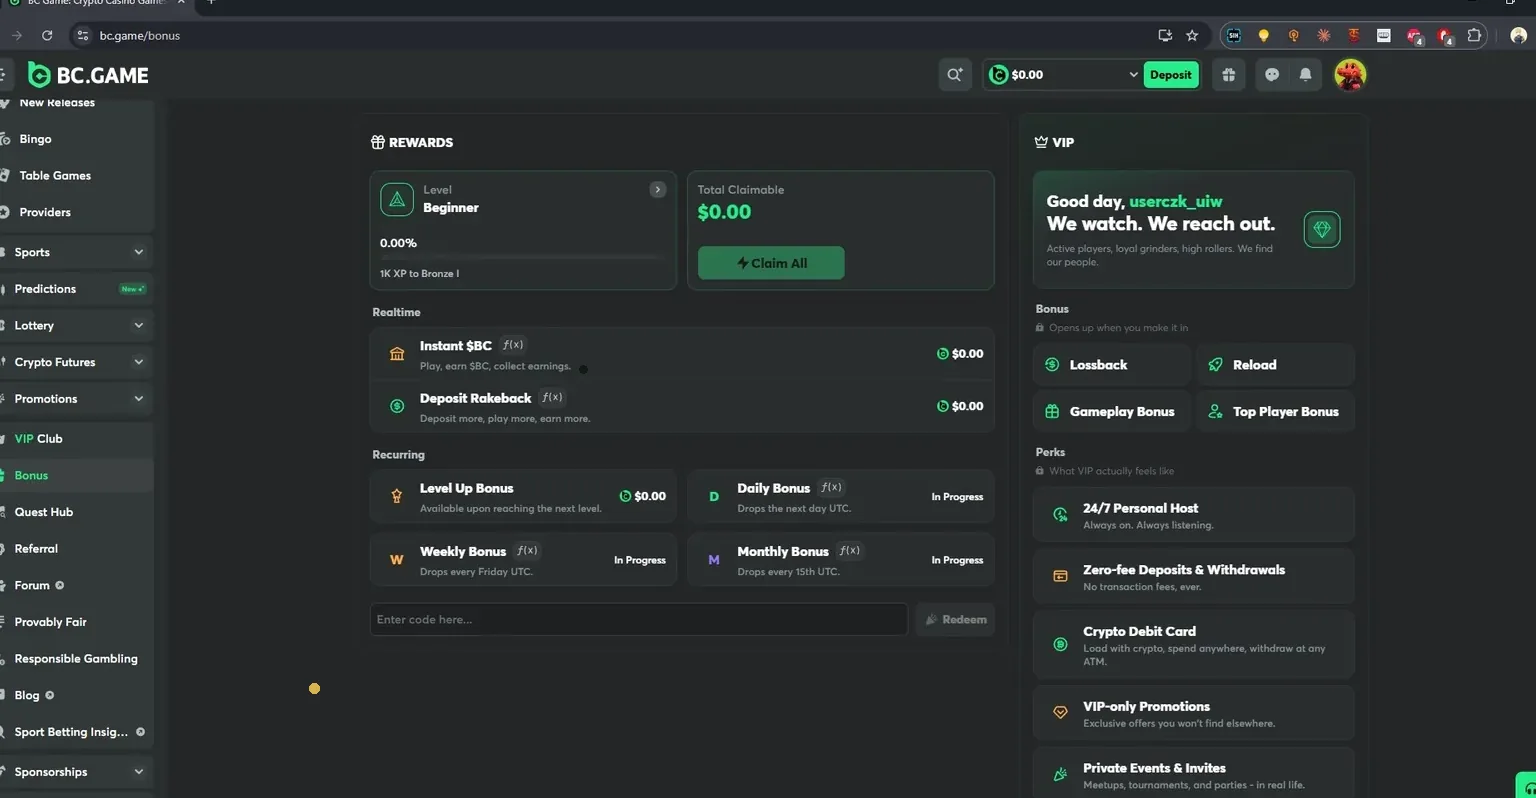Open the browser extensions puzzle icon

pyautogui.click(x=1474, y=35)
